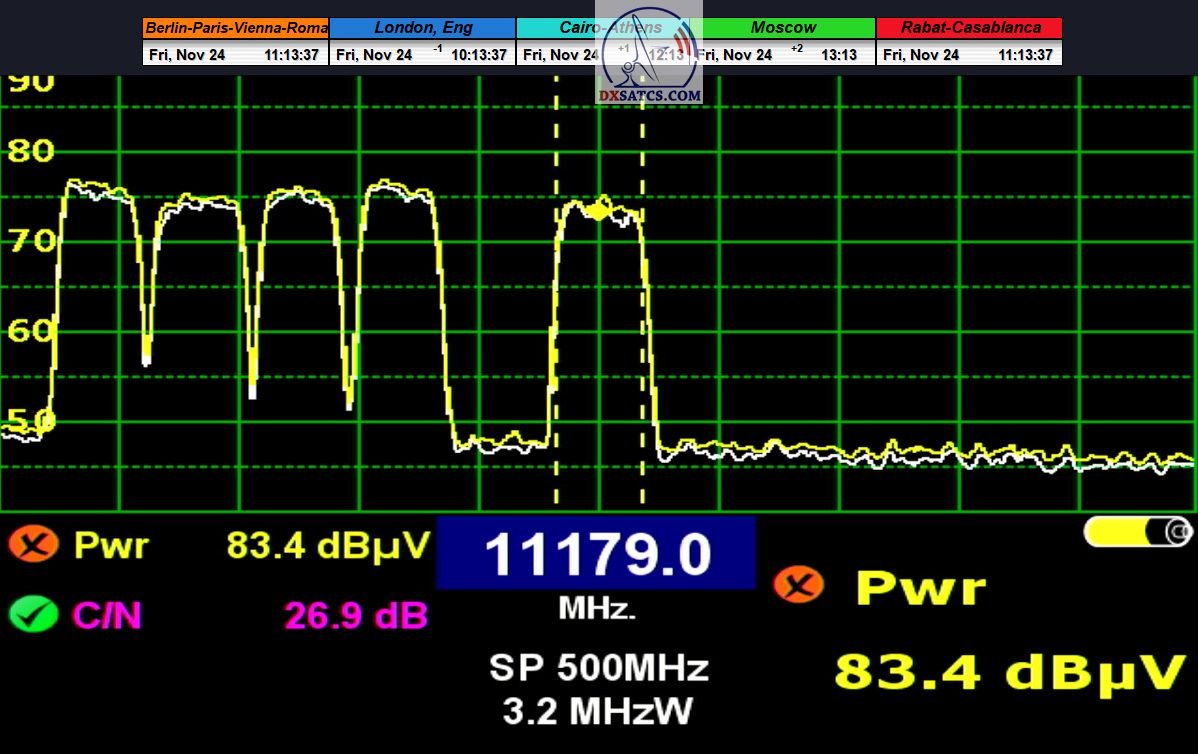Click the 3.2 MHzW bandwidth label
1198x754 pixels.
click(598, 711)
